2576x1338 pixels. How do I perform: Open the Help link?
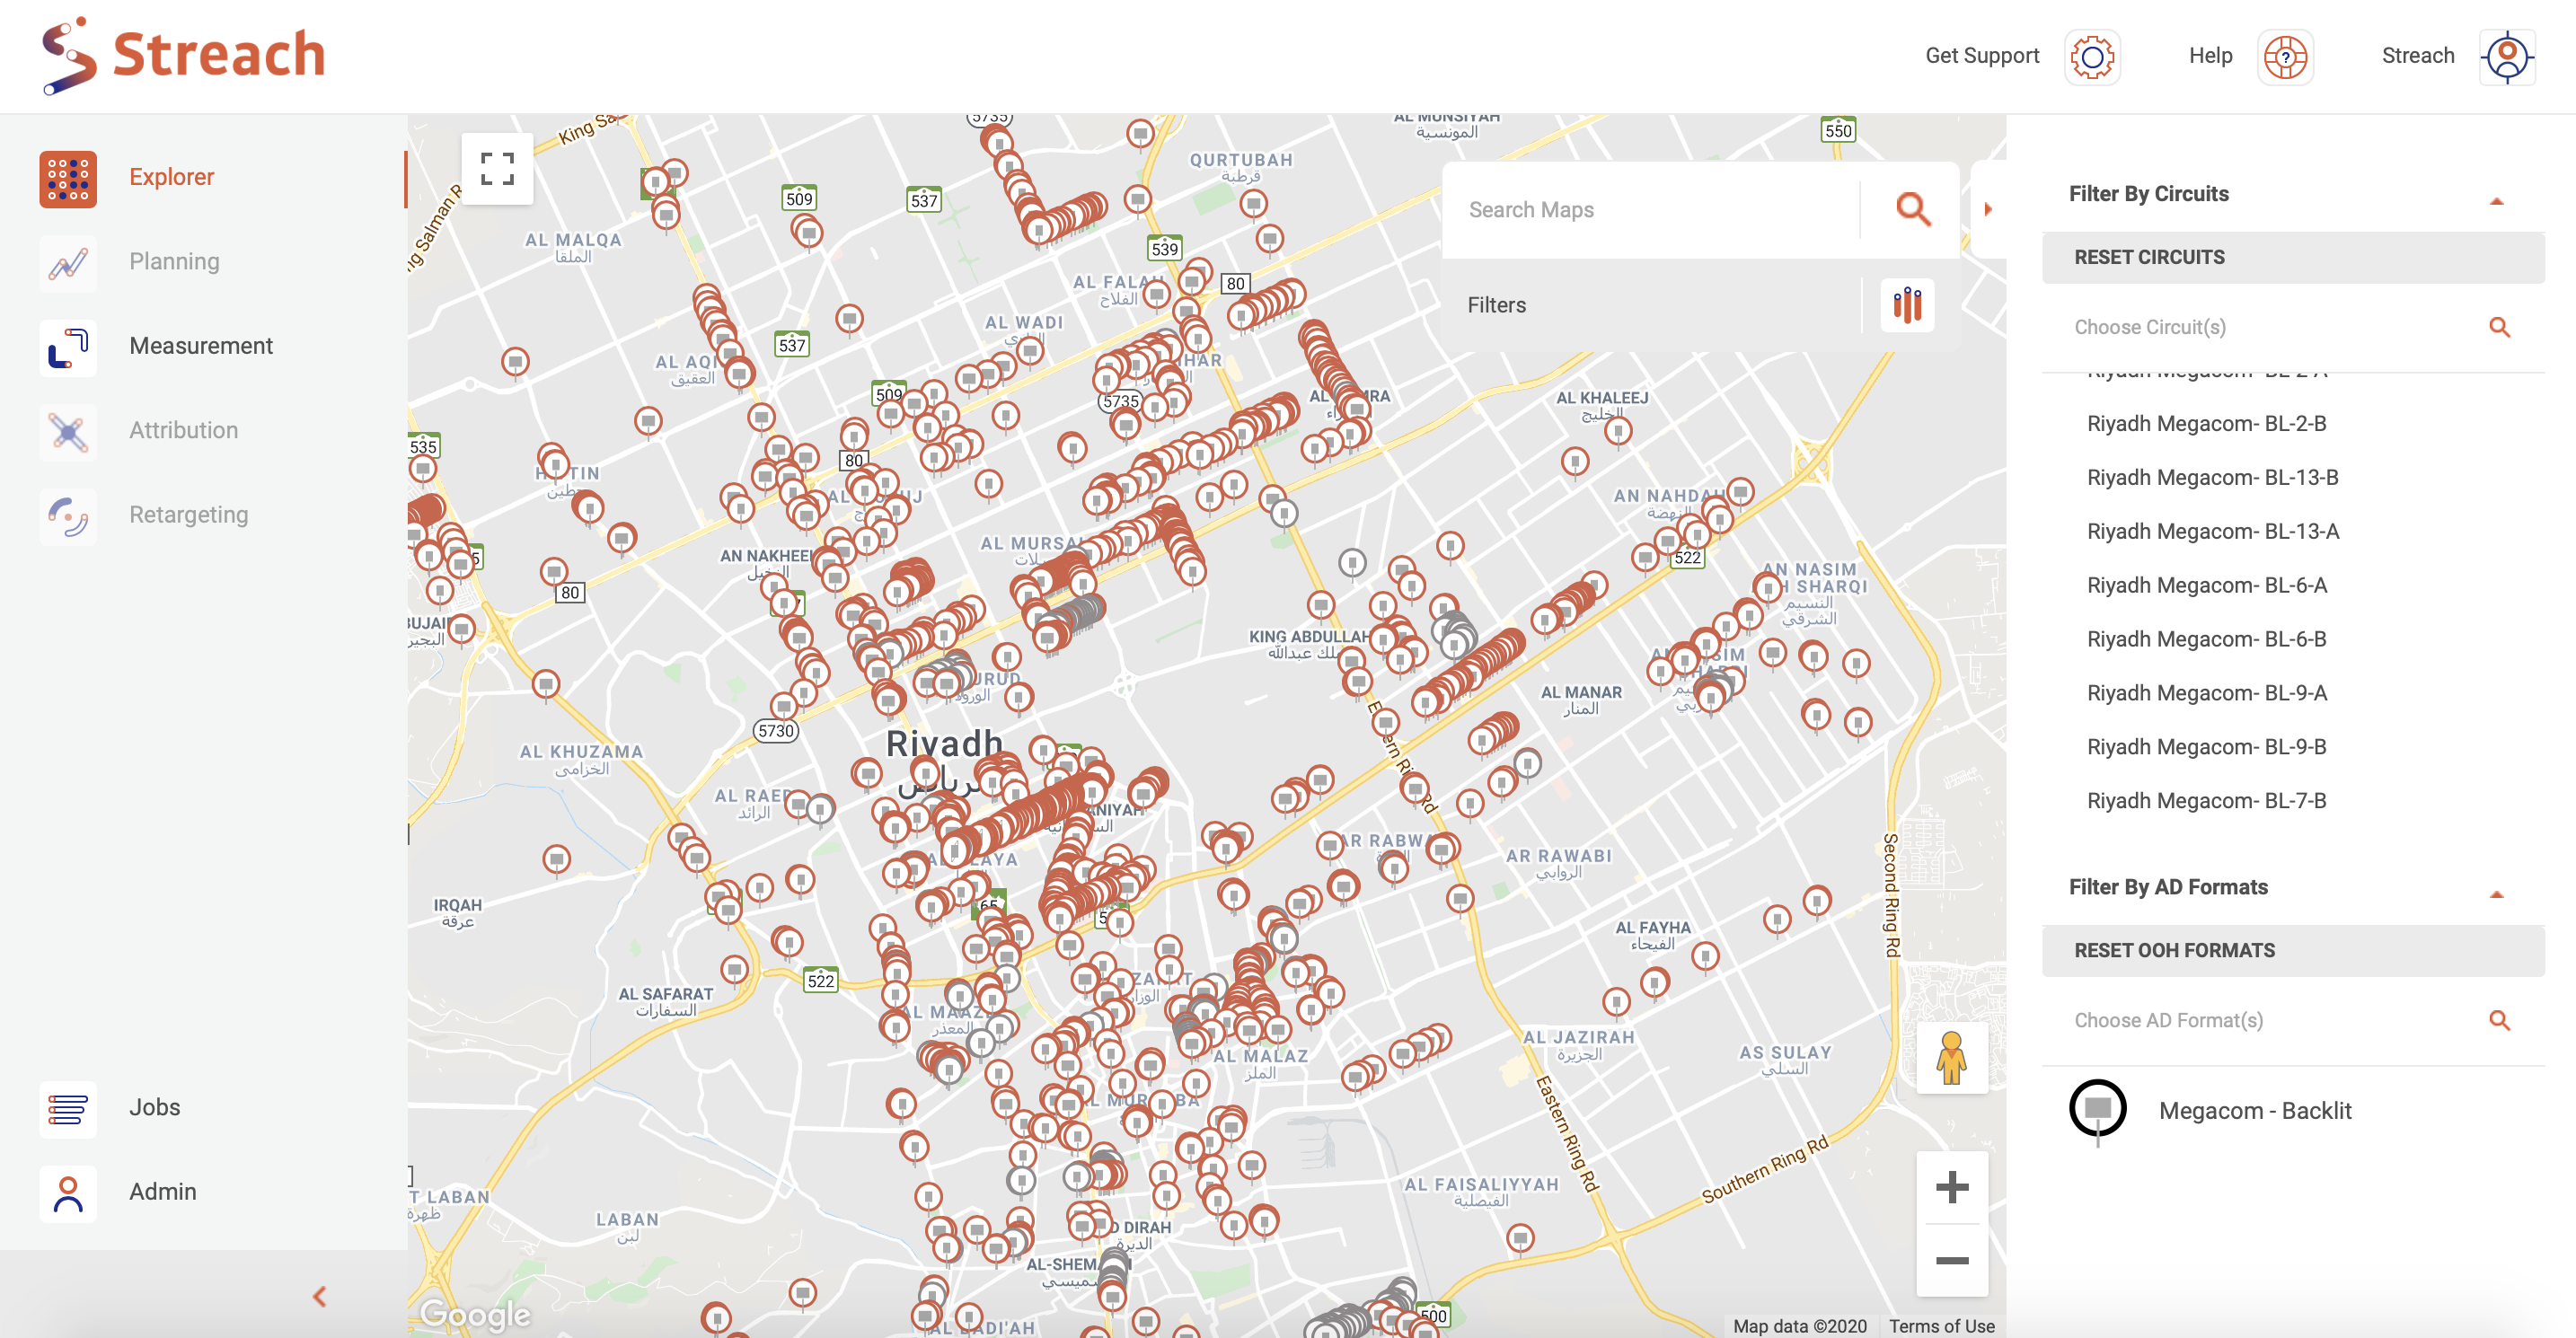click(x=2210, y=56)
